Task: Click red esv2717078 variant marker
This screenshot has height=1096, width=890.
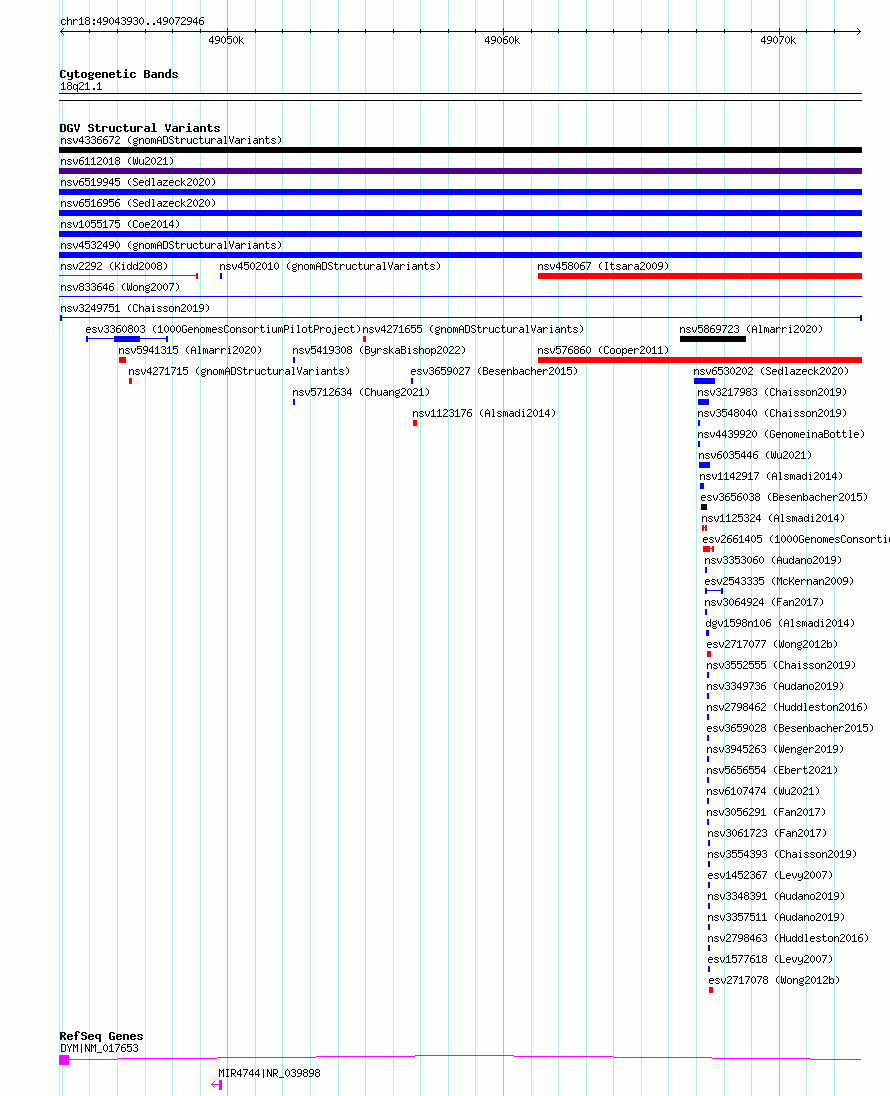Action: click(x=711, y=990)
